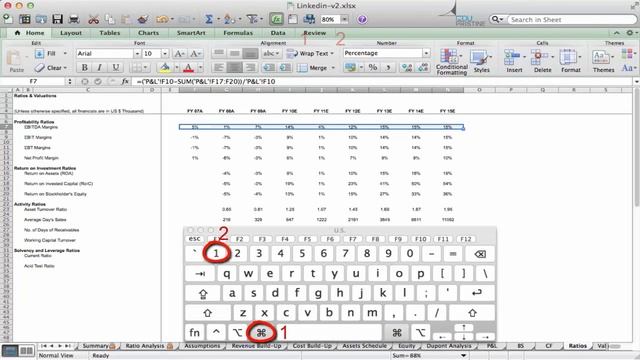Click the Themes button
Screen dimensions: 640x360
pyautogui.click(x=603, y=61)
